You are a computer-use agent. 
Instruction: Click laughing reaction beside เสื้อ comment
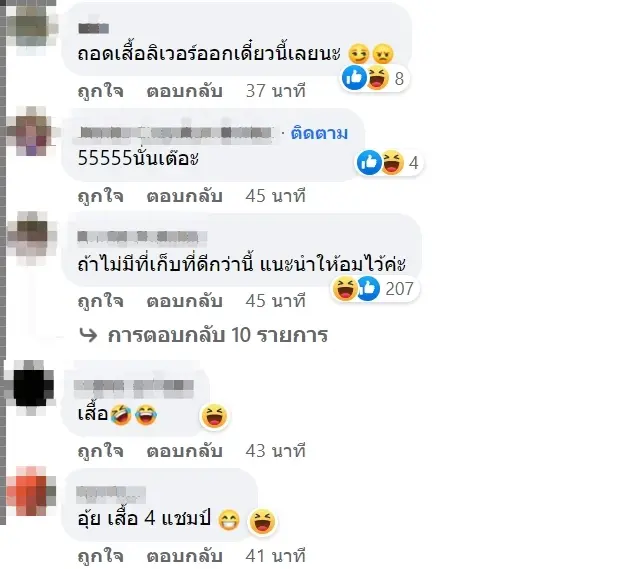pyautogui.click(x=214, y=416)
